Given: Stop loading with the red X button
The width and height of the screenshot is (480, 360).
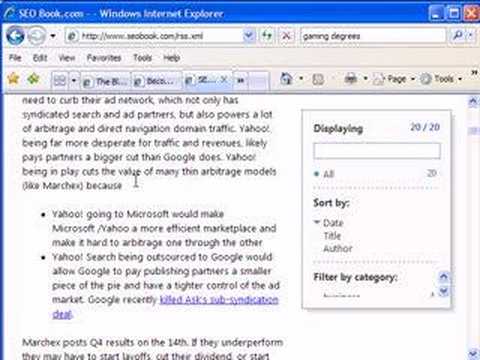Looking at the screenshot, I should tap(286, 36).
